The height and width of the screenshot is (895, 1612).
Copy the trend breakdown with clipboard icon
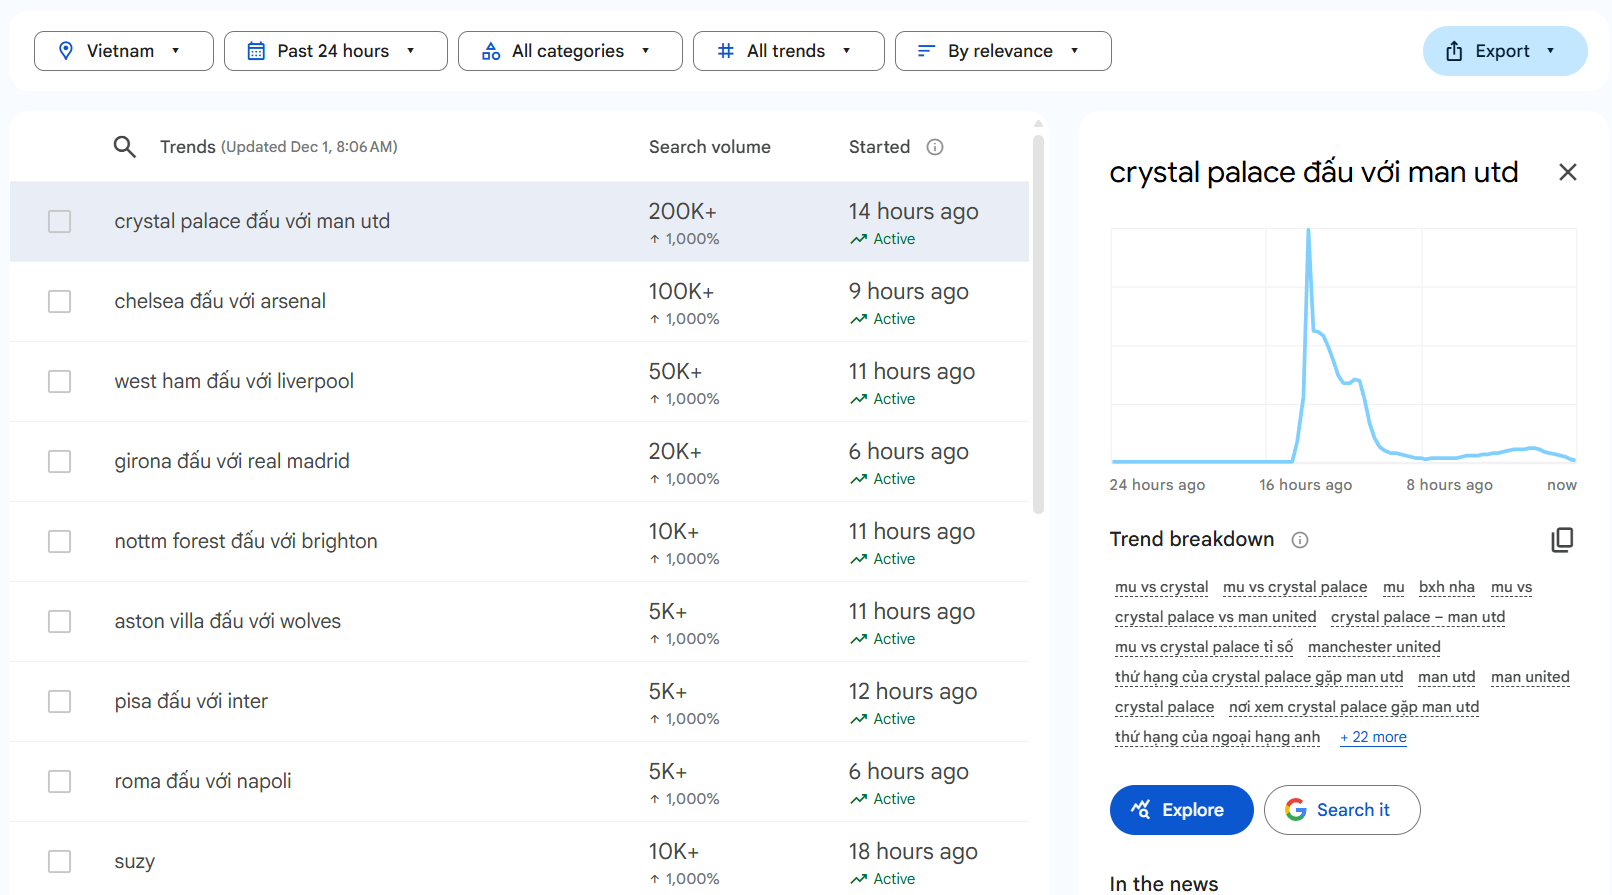pos(1562,540)
